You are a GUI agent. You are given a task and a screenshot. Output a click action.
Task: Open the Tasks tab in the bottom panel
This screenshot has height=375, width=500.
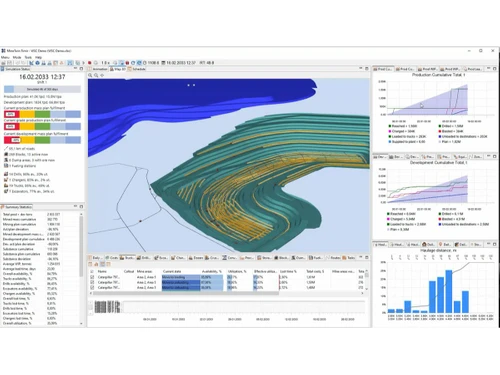pyautogui.click(x=350, y=258)
